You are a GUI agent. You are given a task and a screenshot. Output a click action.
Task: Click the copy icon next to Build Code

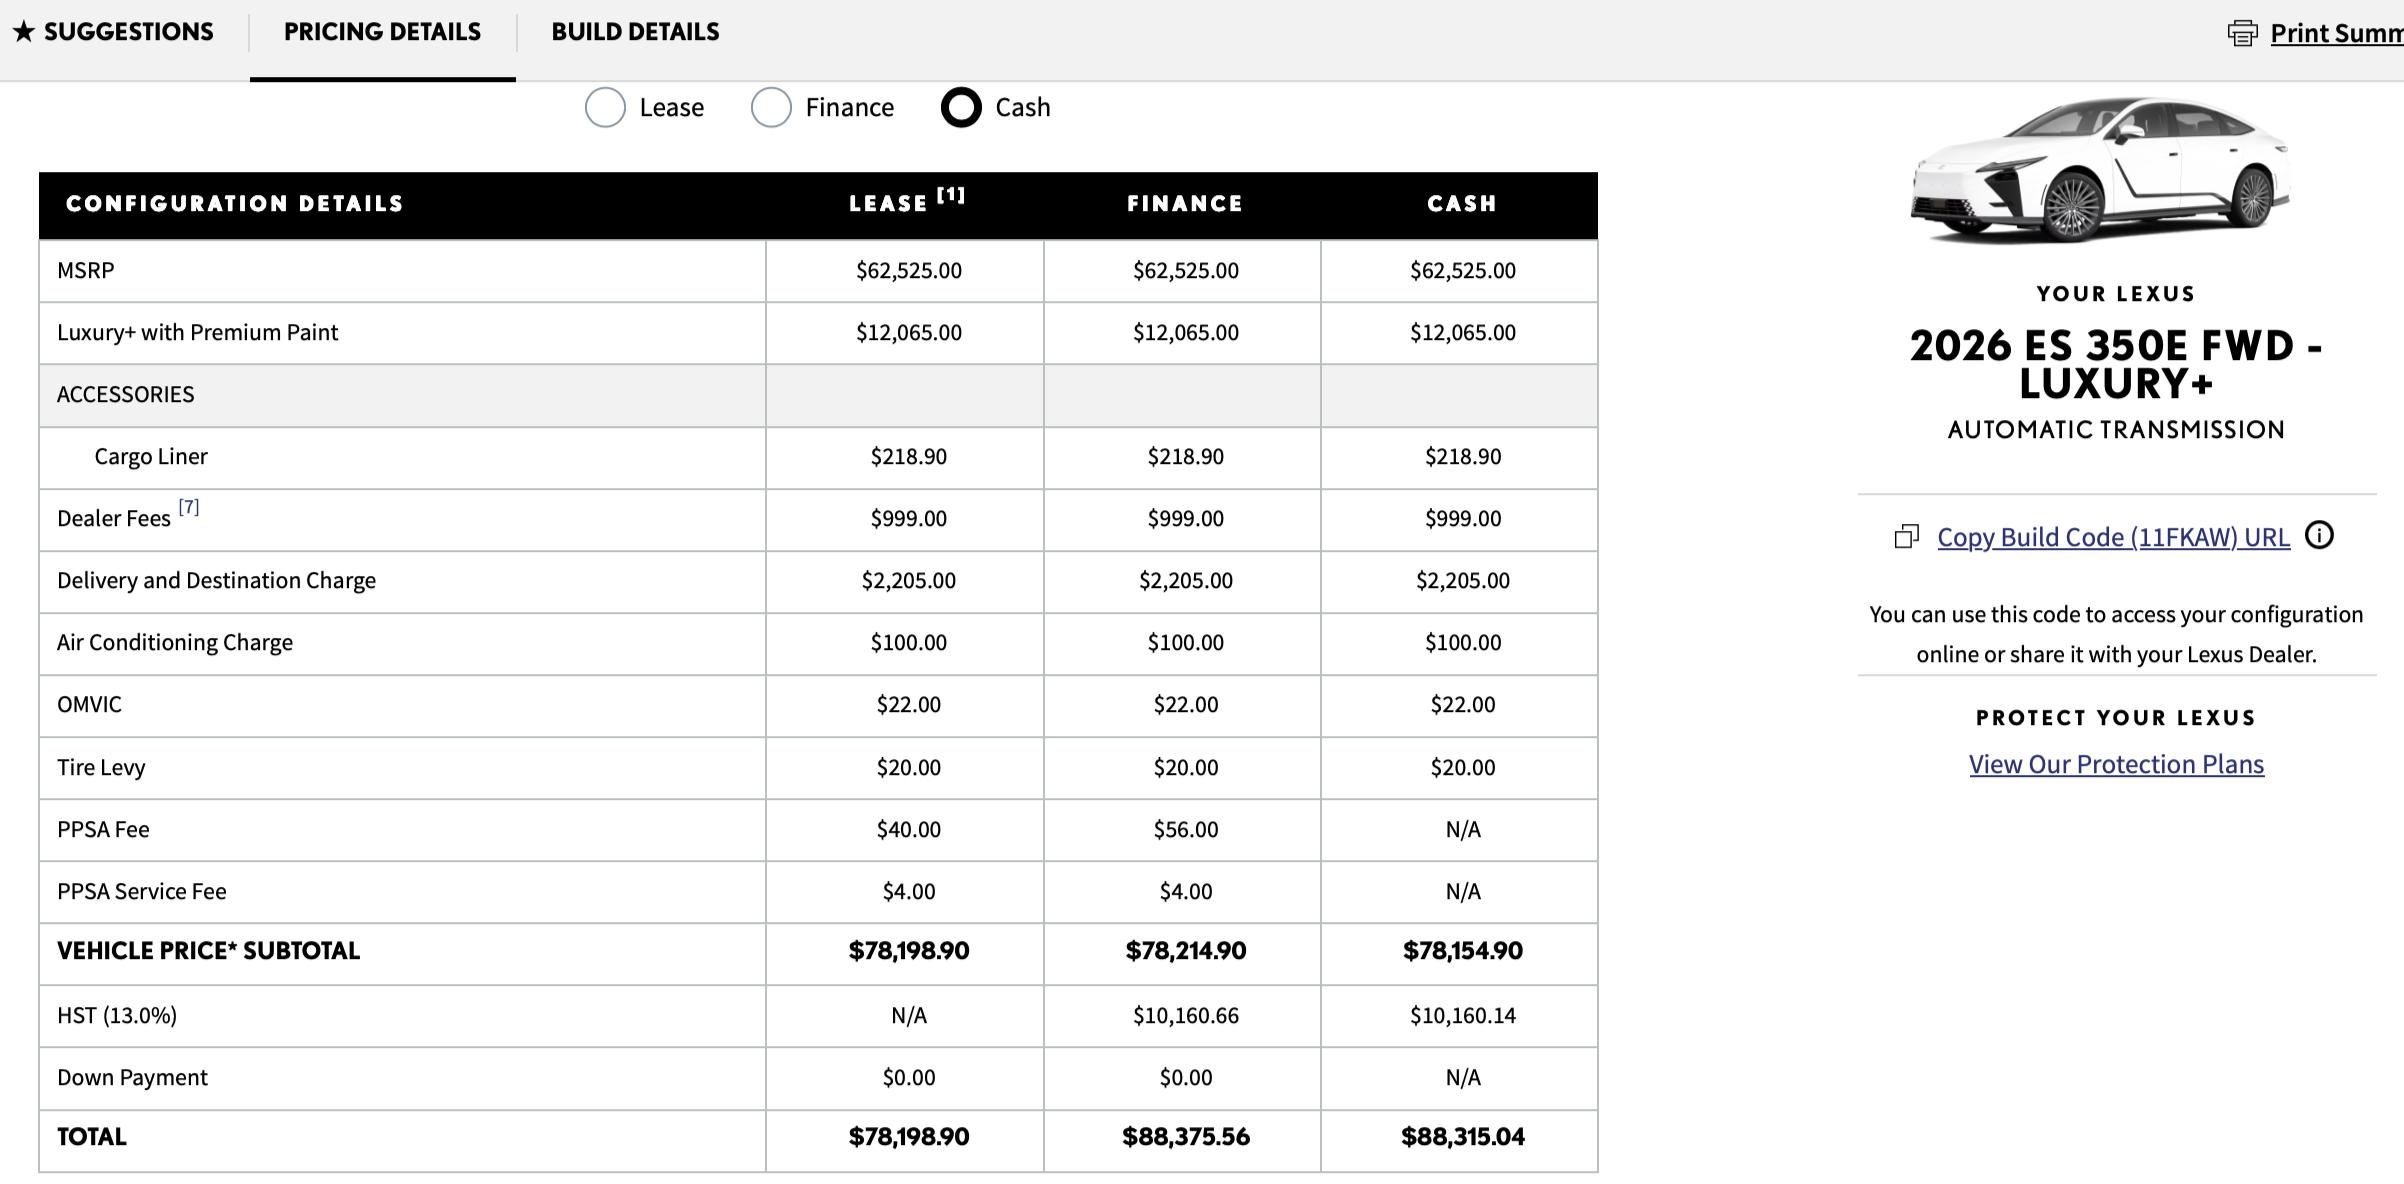click(x=1906, y=537)
